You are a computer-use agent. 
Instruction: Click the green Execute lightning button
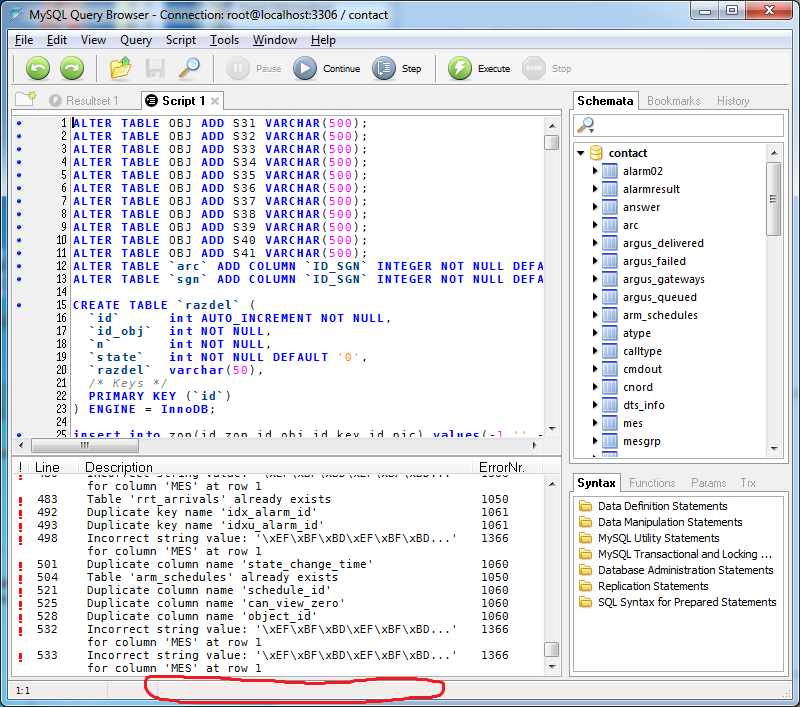[479, 68]
